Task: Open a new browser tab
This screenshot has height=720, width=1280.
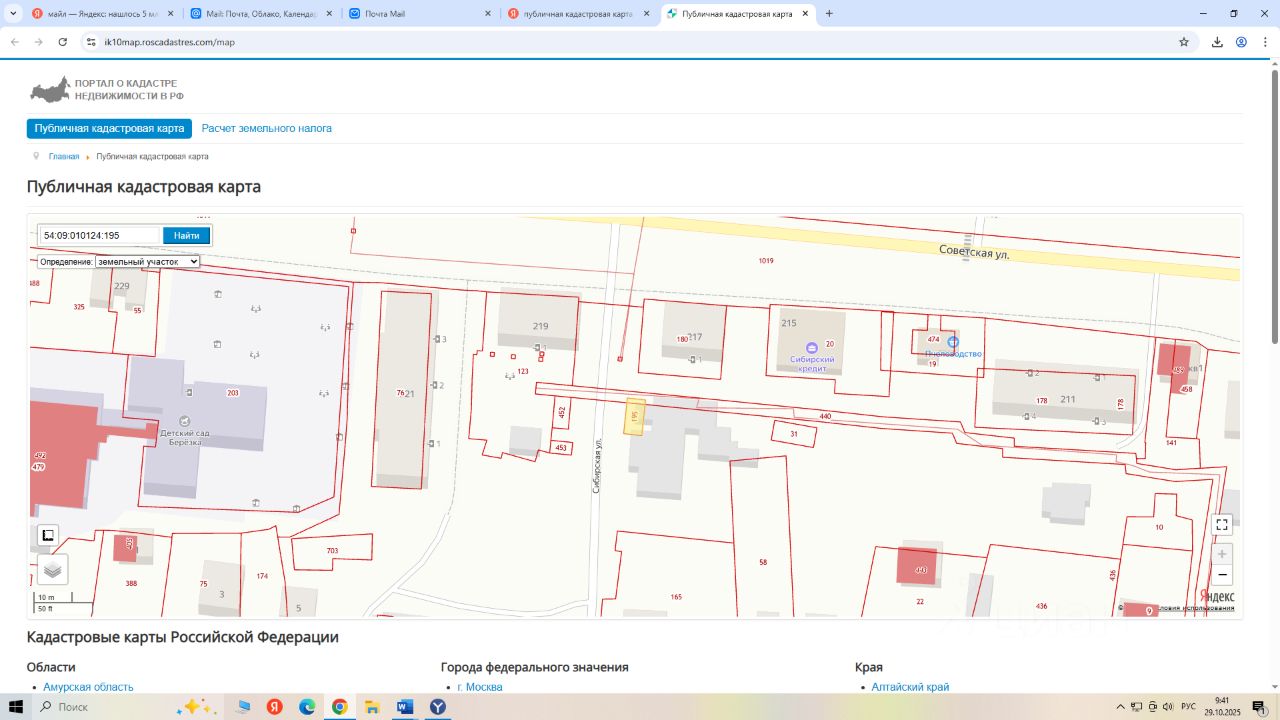Action: (829, 14)
